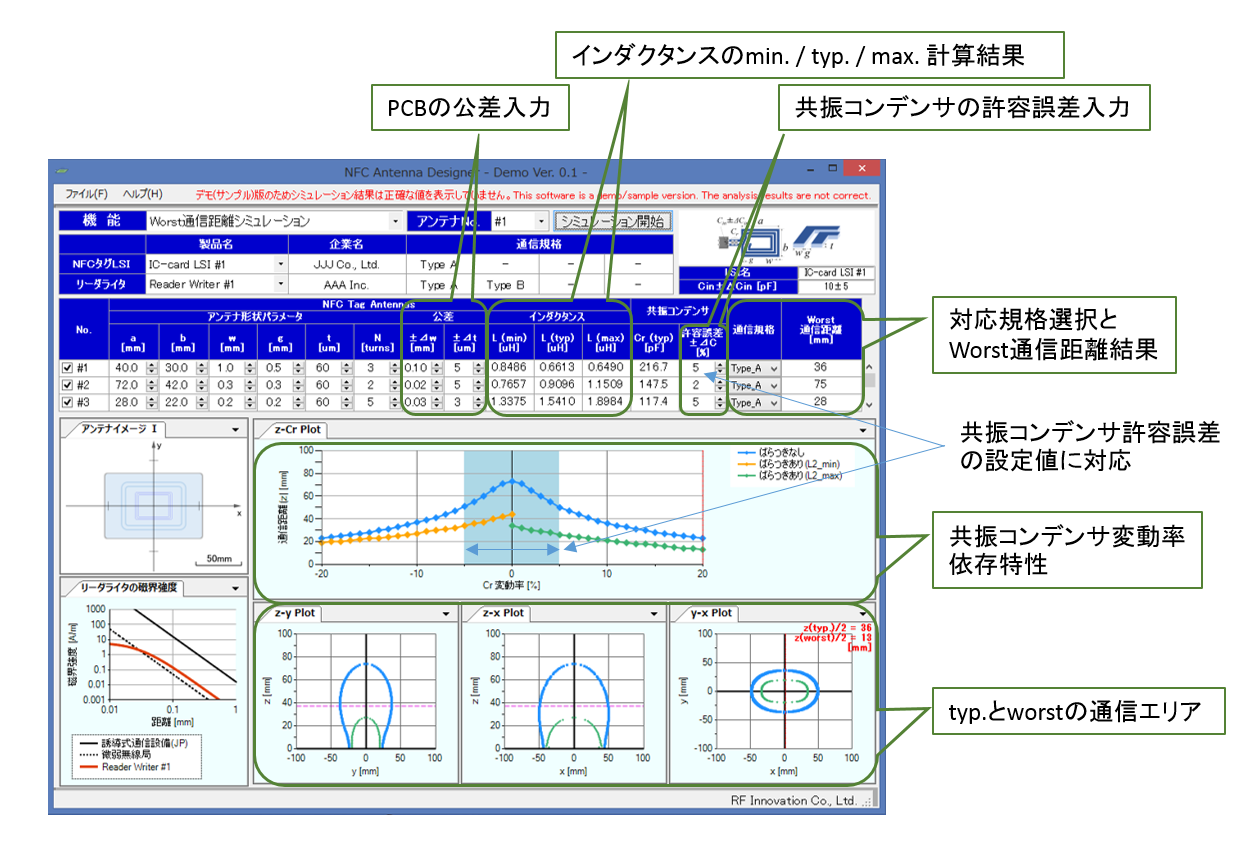1253x851 pixels.
Task: Click the AAA Inc. company cell
Action: pos(348,284)
